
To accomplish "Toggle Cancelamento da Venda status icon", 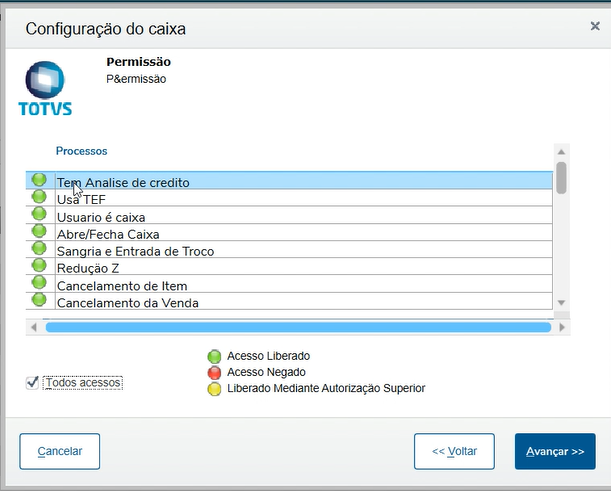I will tap(39, 299).
